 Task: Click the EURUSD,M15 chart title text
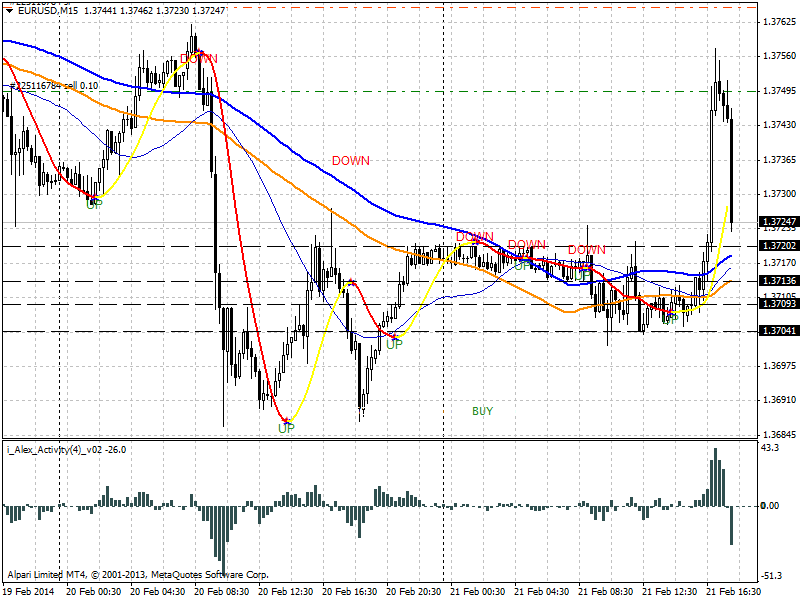point(48,11)
